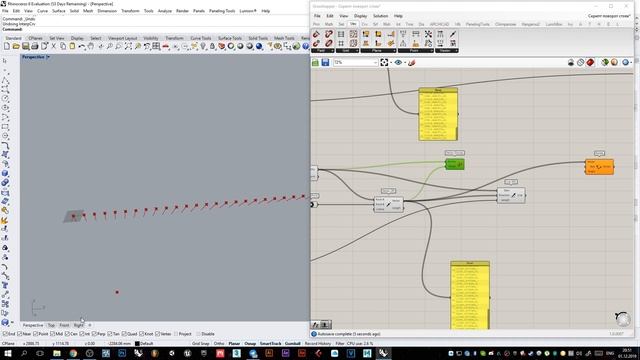Open the Grasshopper Solution menu
640x360 pixels.
point(380,16)
